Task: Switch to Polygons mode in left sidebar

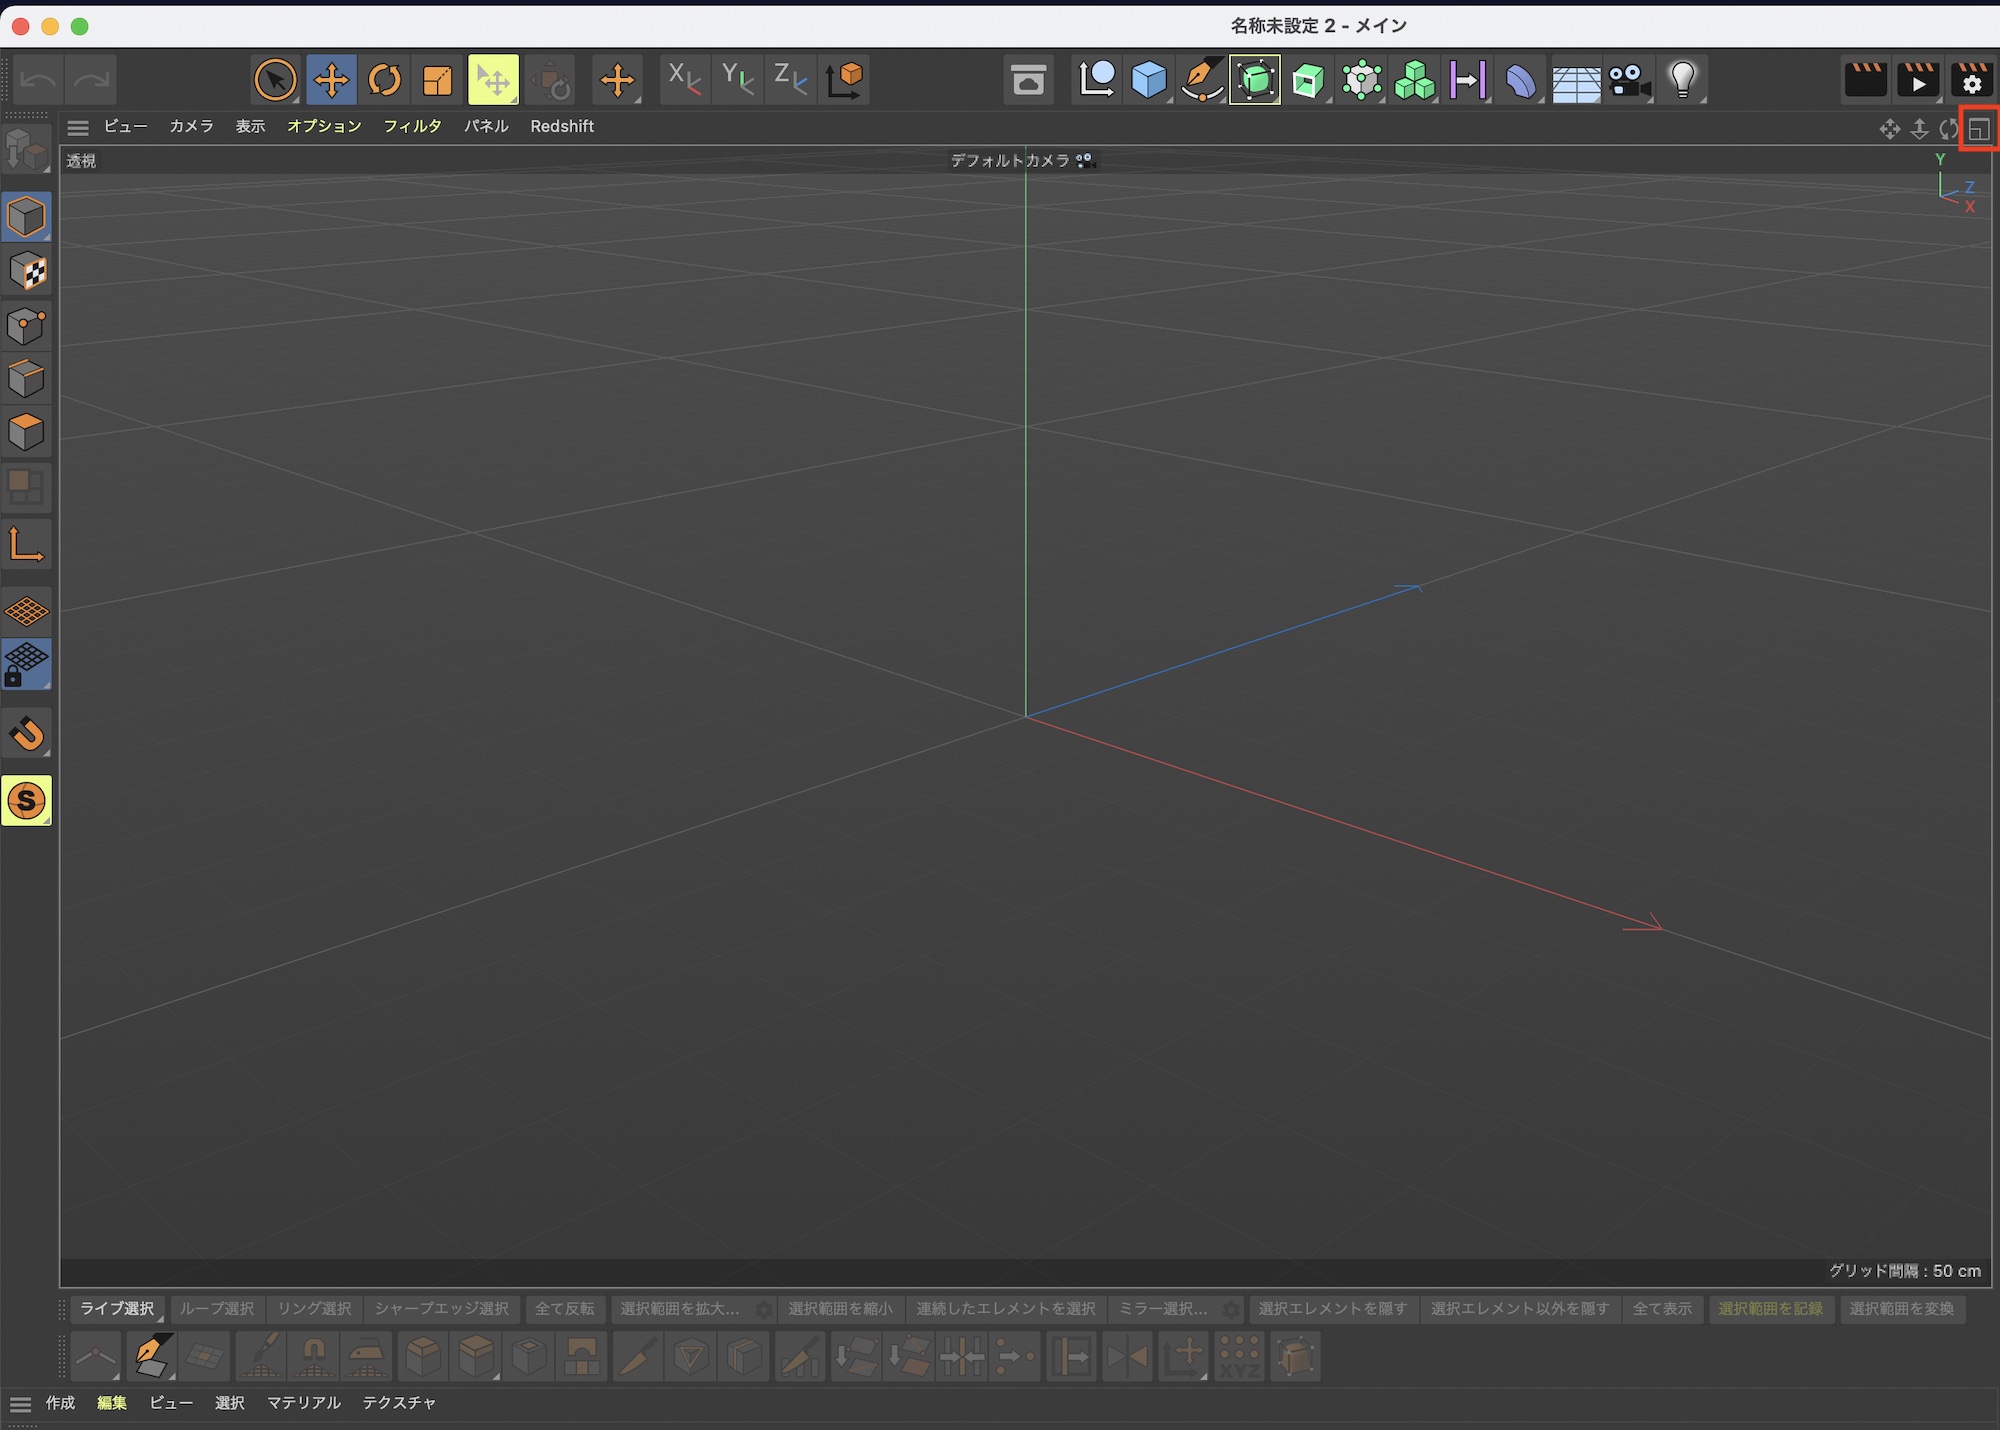Action: point(27,432)
